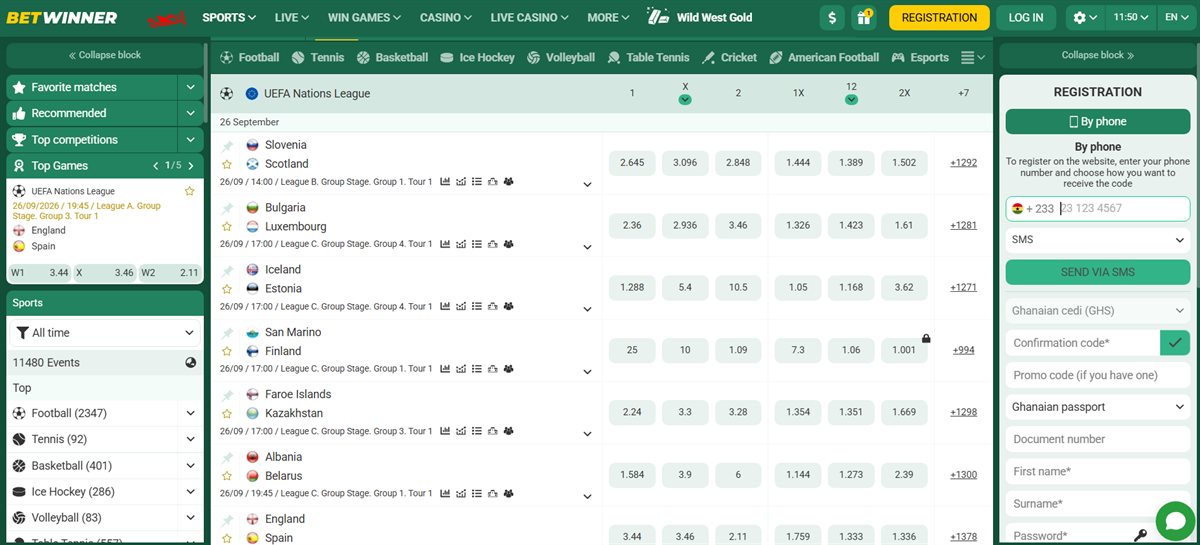
Task: Open the settings gear menu
Action: click(1084, 17)
